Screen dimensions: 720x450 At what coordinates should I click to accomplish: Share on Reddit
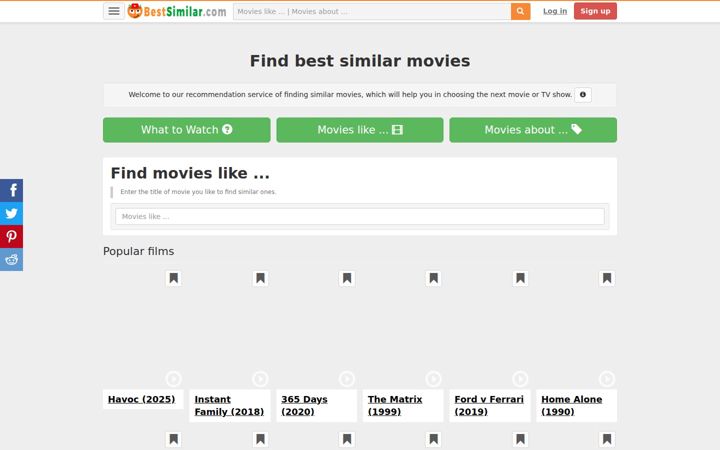pos(11,259)
